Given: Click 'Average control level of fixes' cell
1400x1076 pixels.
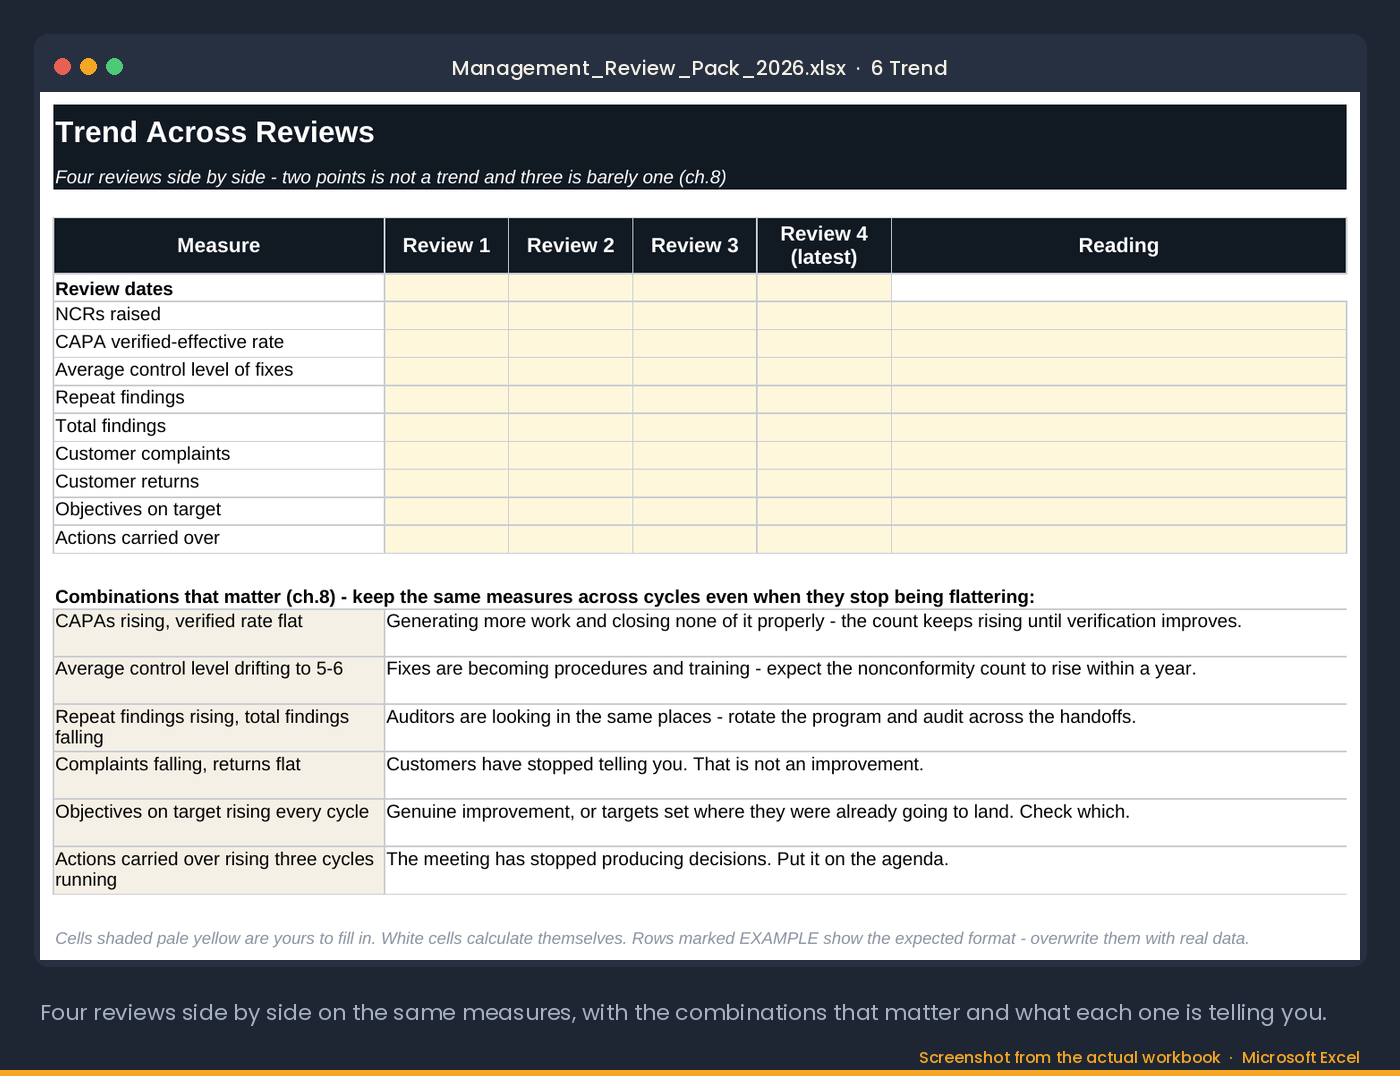Looking at the screenshot, I should (x=219, y=371).
